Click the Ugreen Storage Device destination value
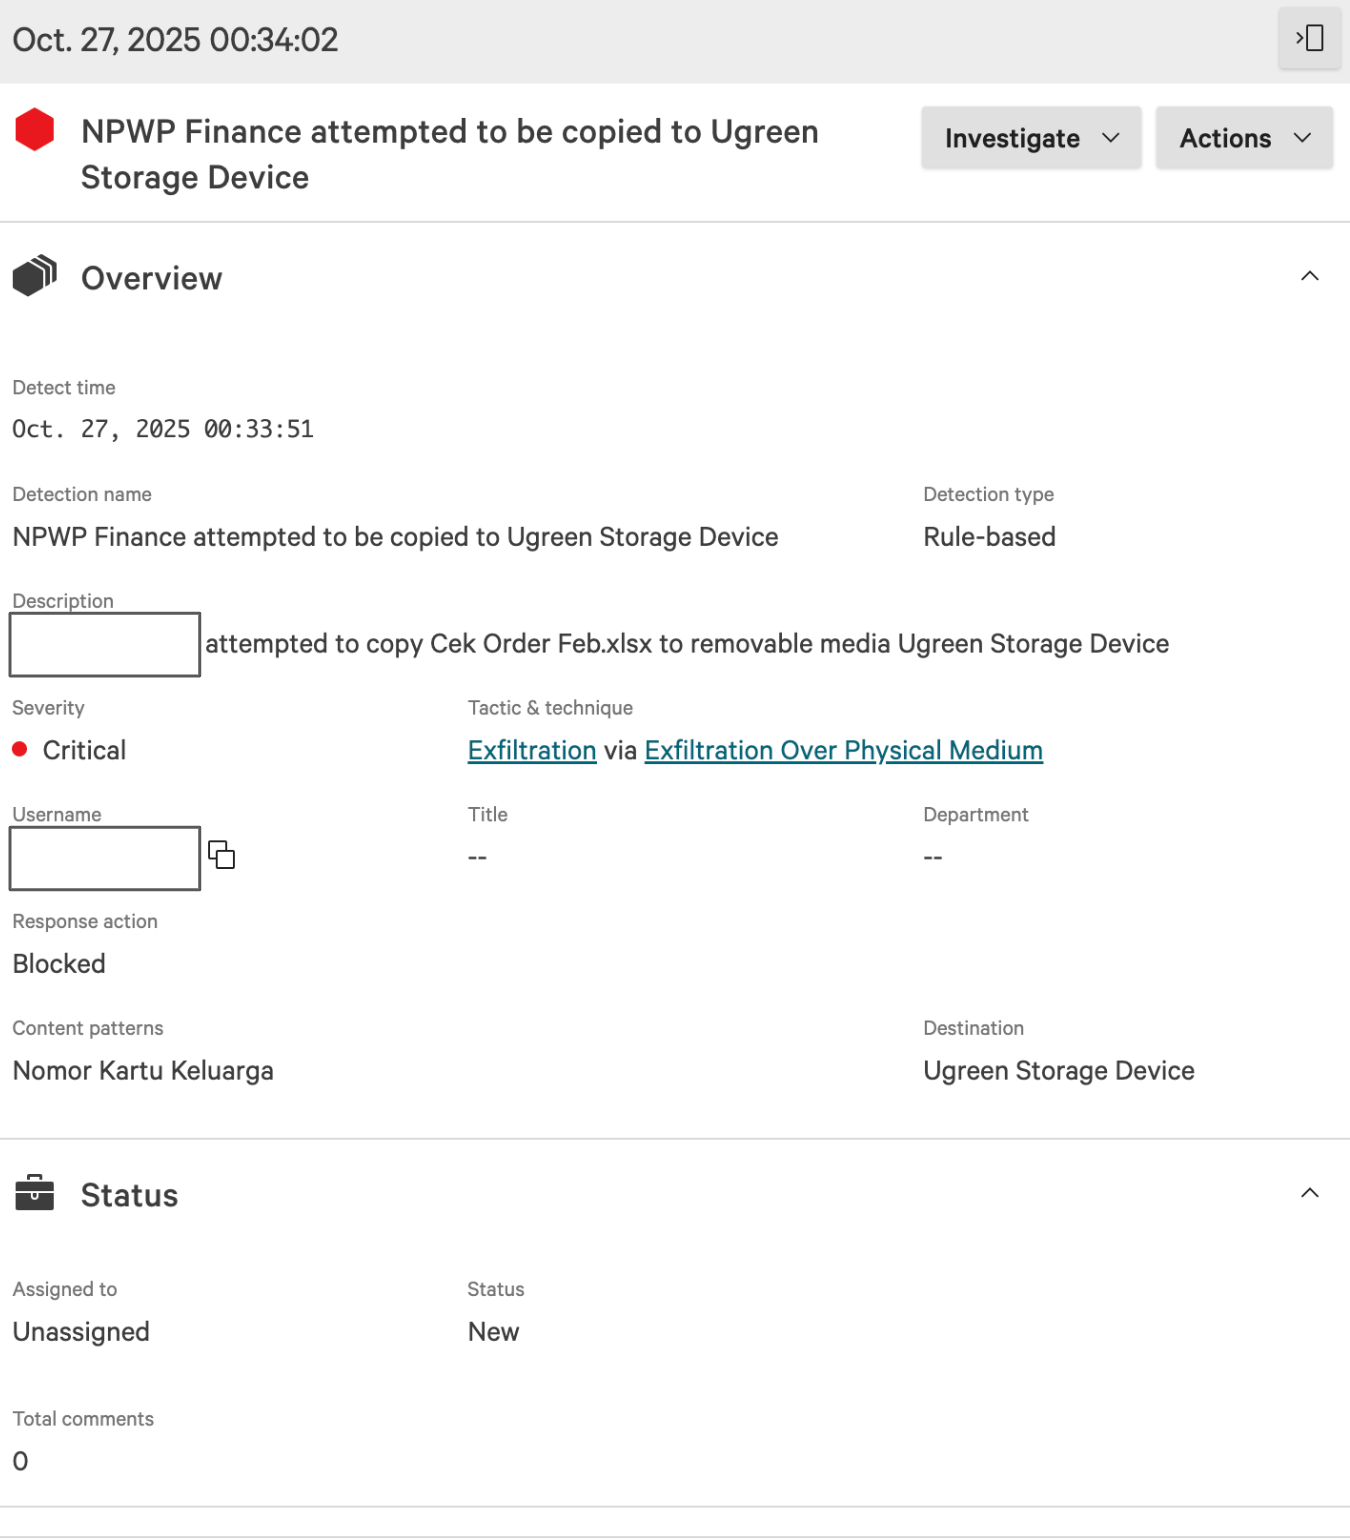The width and height of the screenshot is (1350, 1540). (1058, 1070)
